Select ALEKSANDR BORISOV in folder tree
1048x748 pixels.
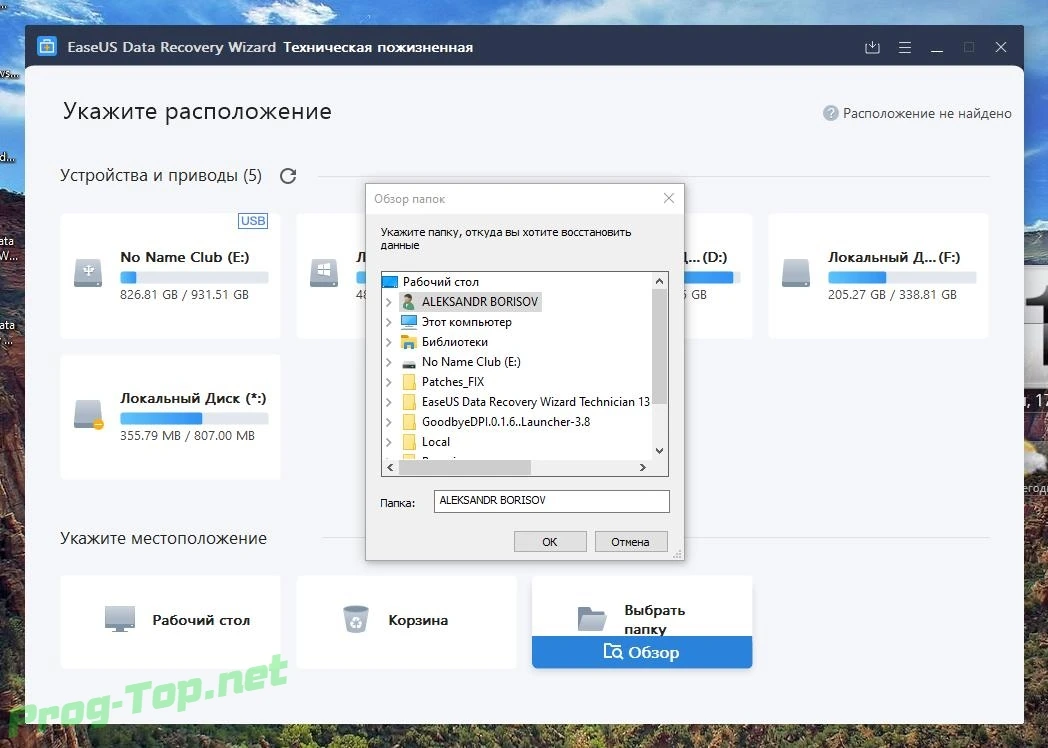click(x=480, y=301)
